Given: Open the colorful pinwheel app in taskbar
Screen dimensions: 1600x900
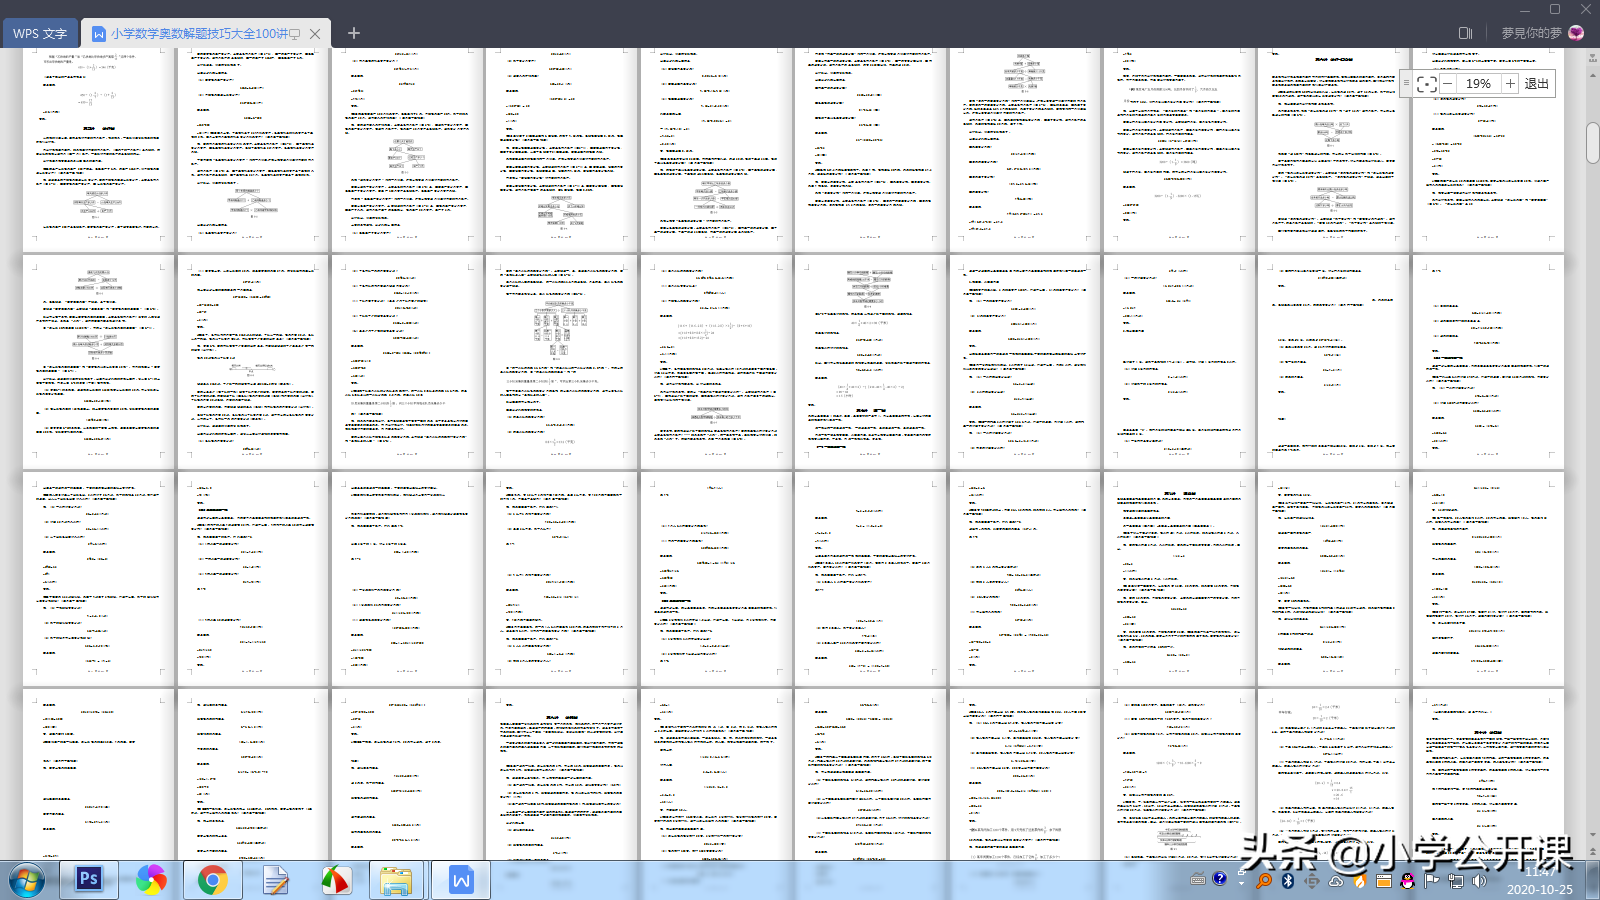Looking at the screenshot, I should click(x=151, y=880).
